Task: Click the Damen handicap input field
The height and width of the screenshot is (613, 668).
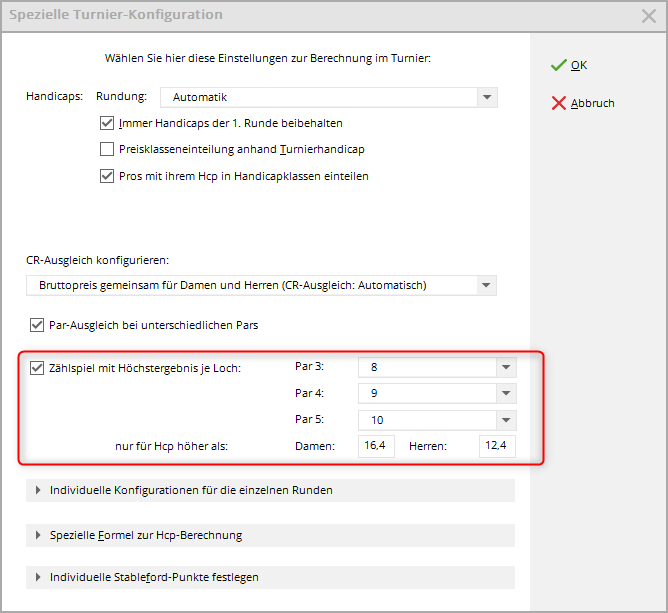Action: click(x=377, y=446)
